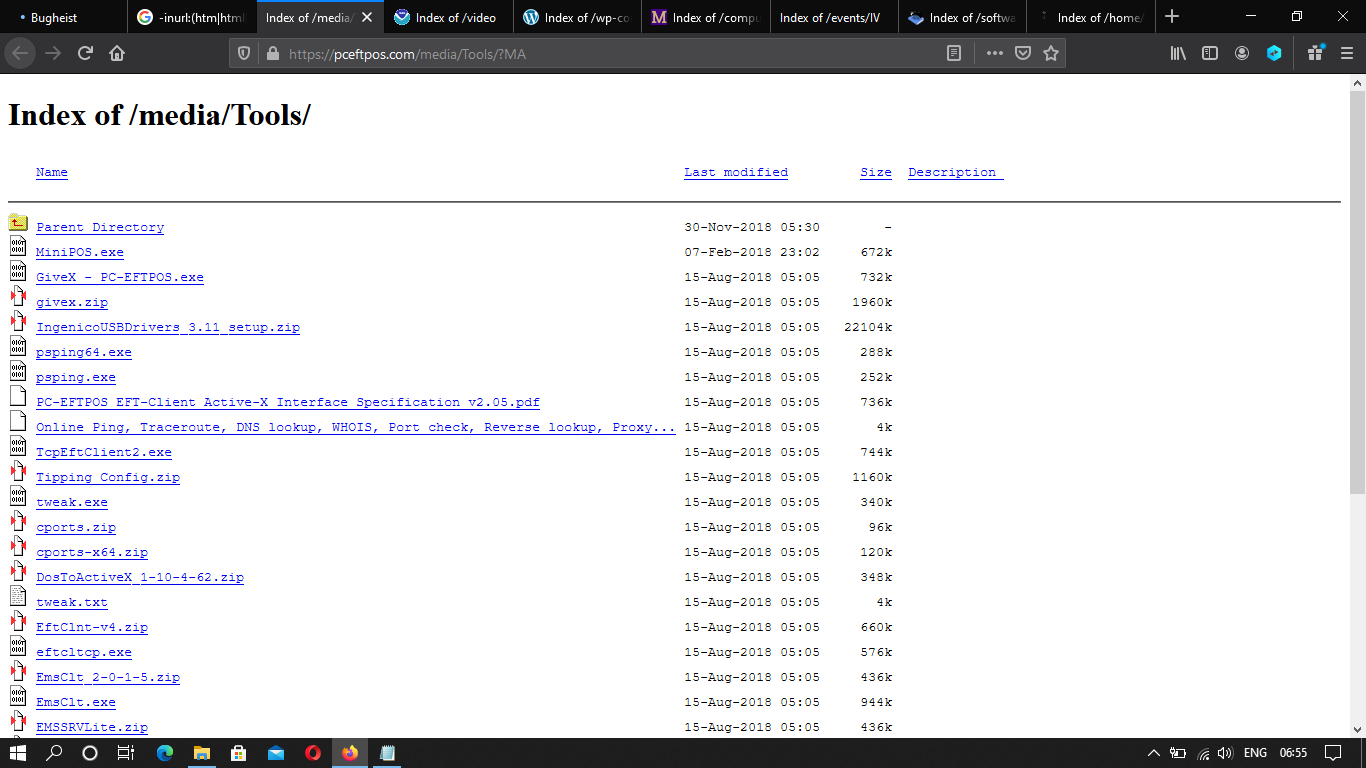Show sidebars icon in toolbar
Viewport: 1366px width, 768px height.
1210,54
